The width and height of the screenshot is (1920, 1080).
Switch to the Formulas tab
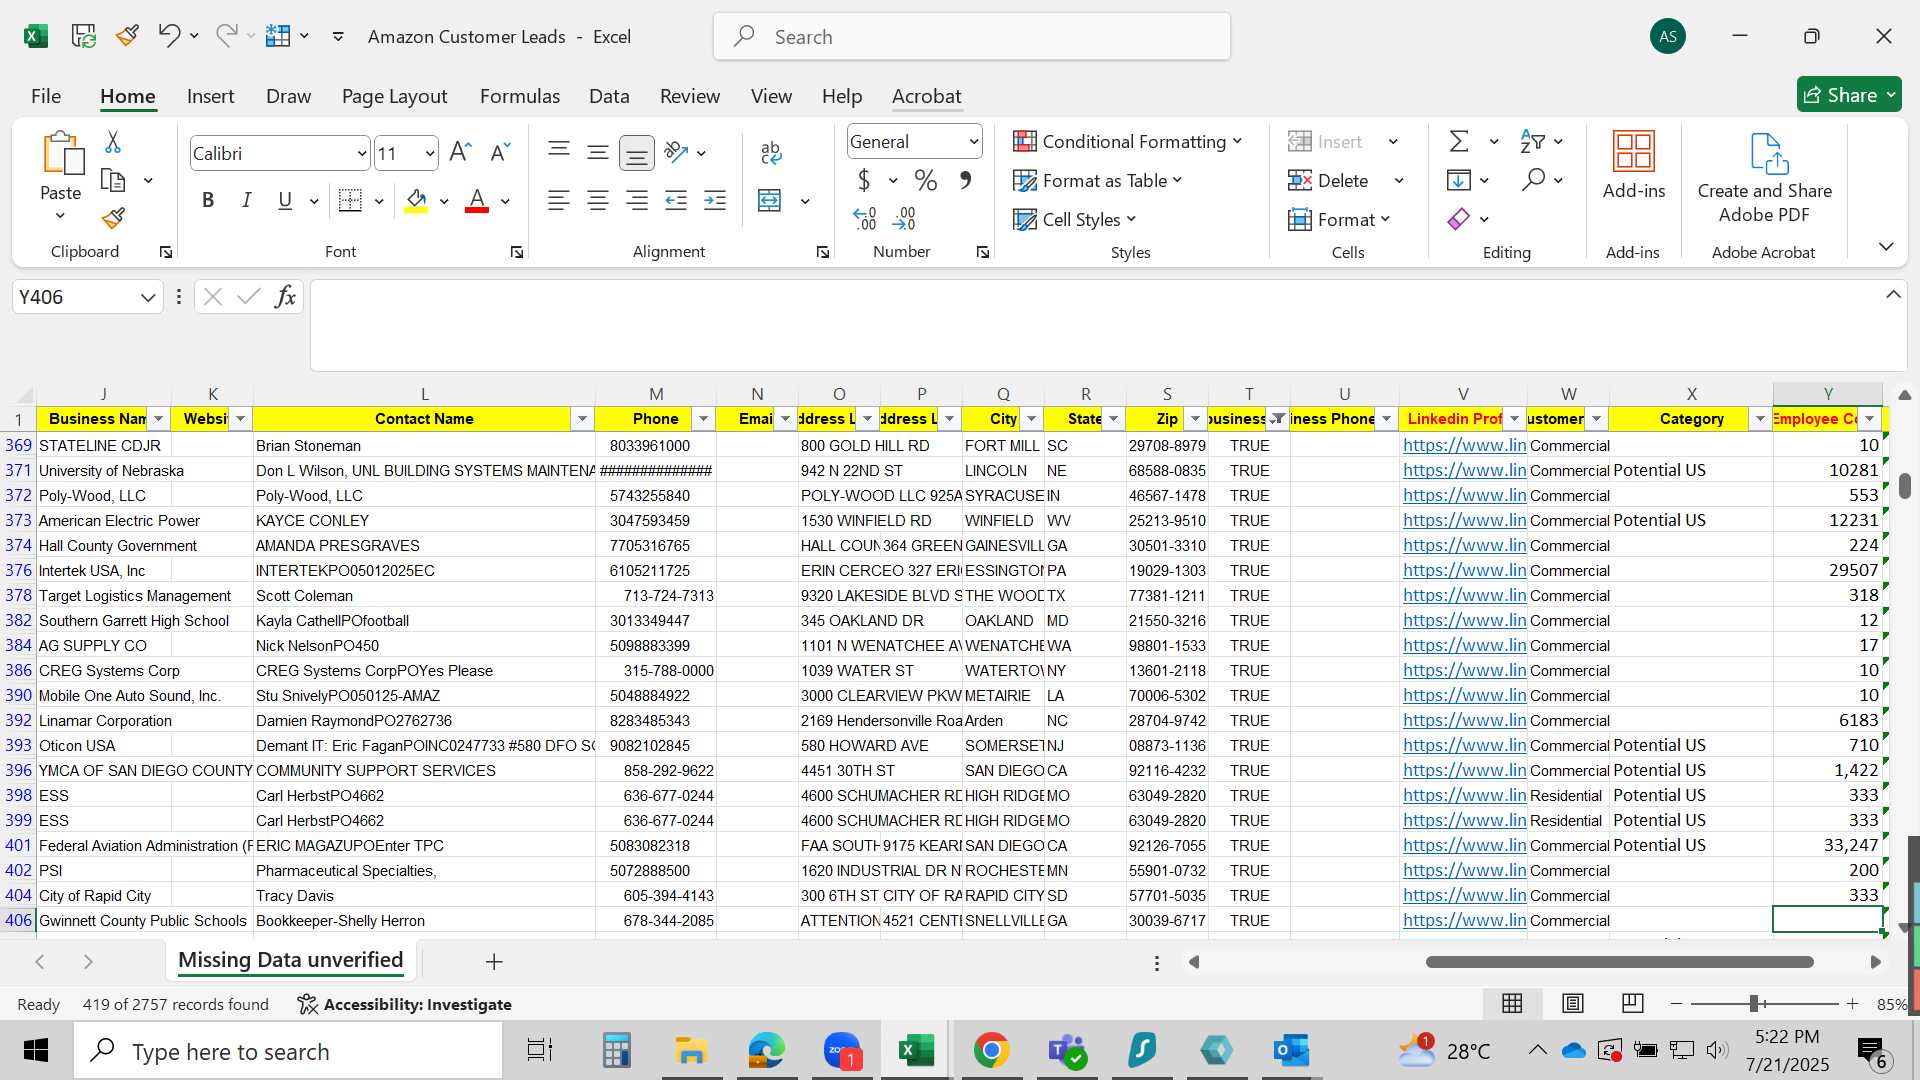520,96
